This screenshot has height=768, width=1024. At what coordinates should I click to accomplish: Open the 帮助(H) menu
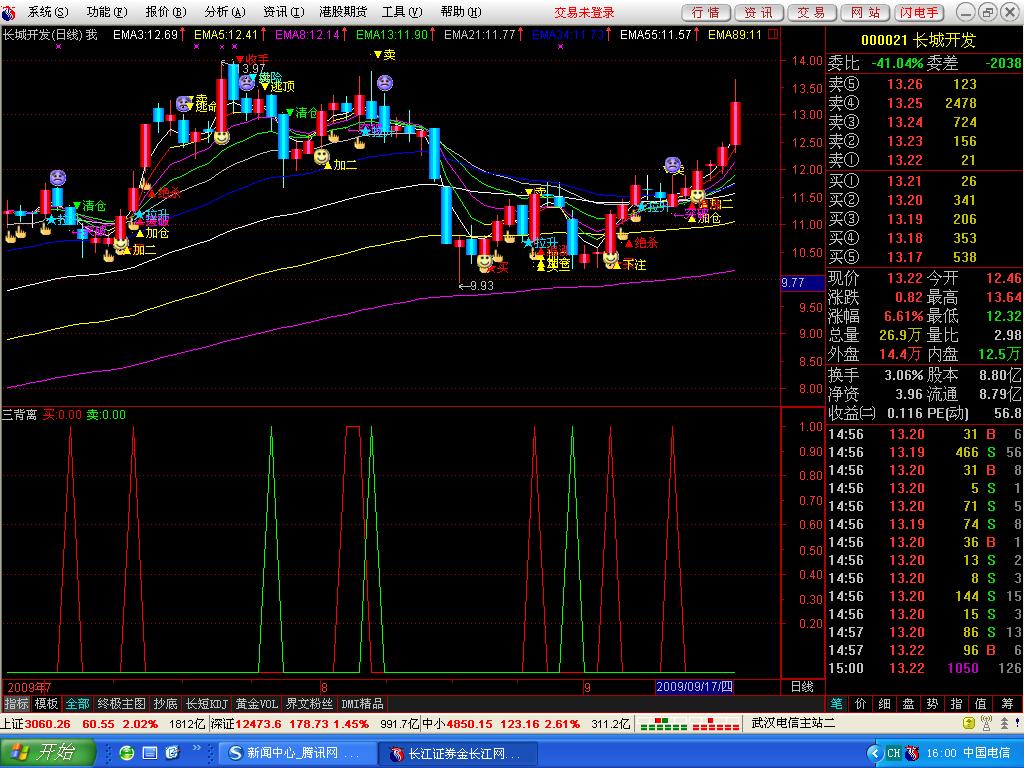coord(460,12)
